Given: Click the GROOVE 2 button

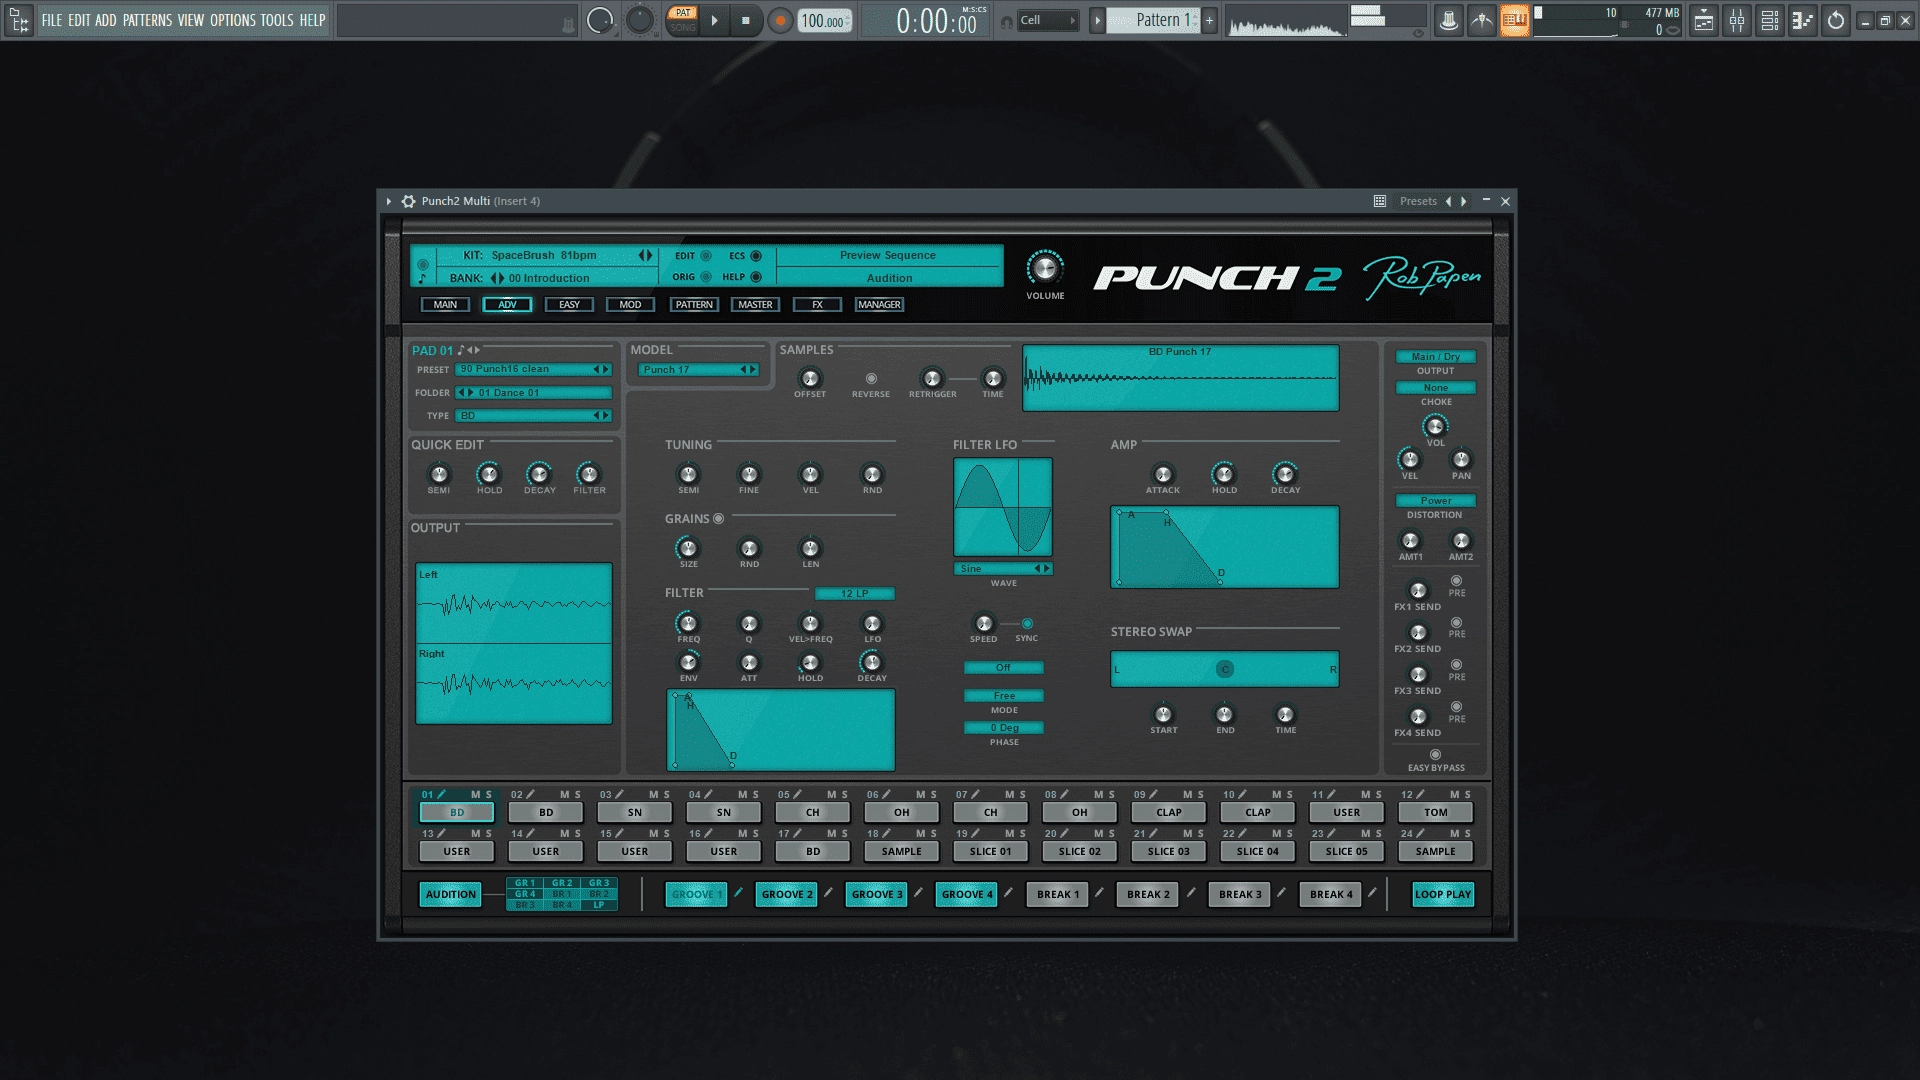Looking at the screenshot, I should point(787,895).
